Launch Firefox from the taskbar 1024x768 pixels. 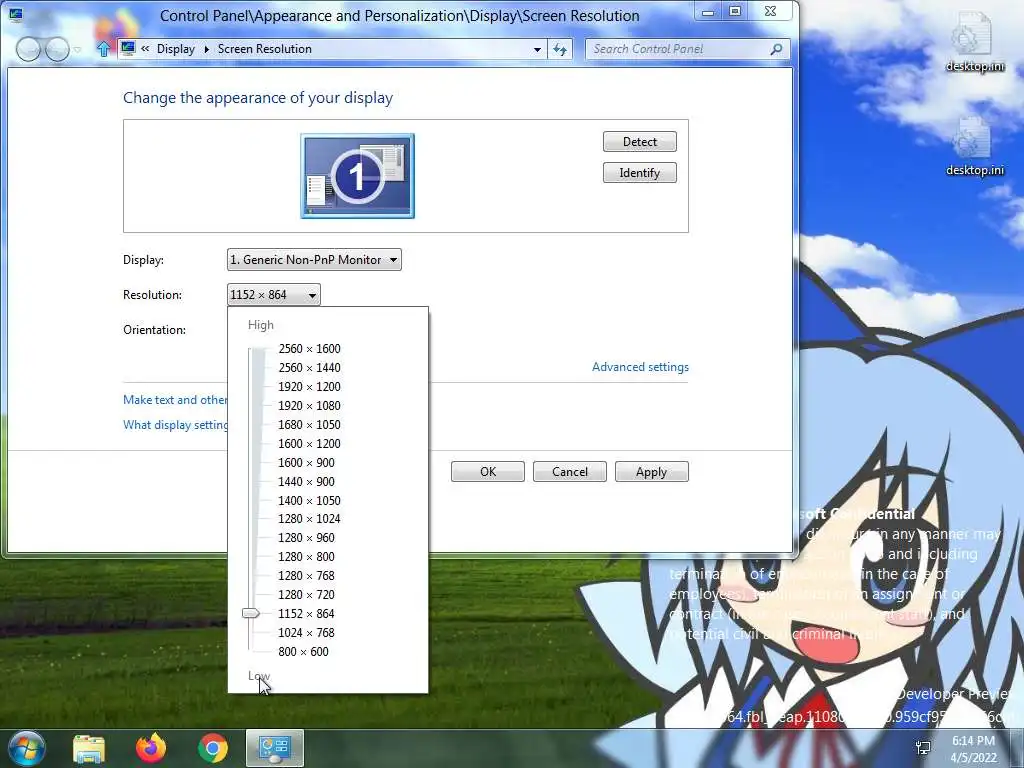click(151, 748)
